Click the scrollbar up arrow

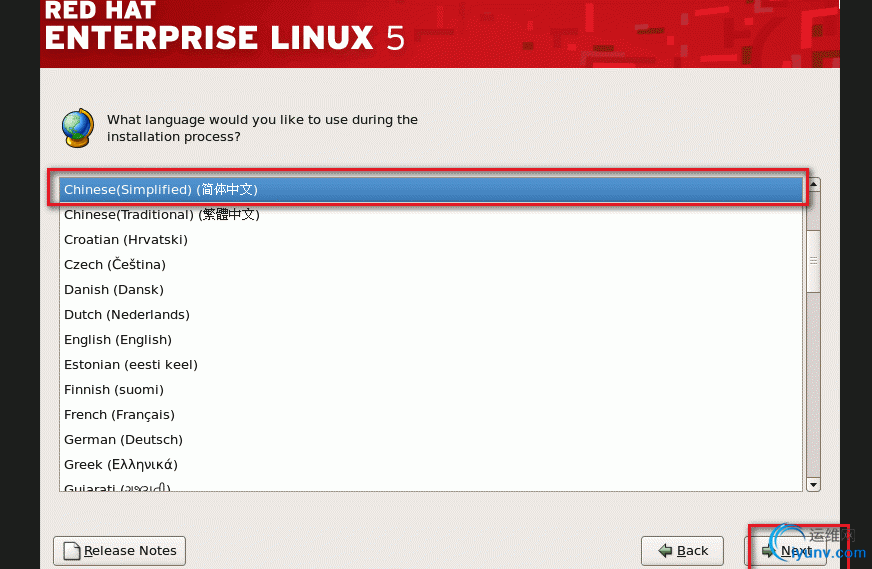(x=814, y=185)
